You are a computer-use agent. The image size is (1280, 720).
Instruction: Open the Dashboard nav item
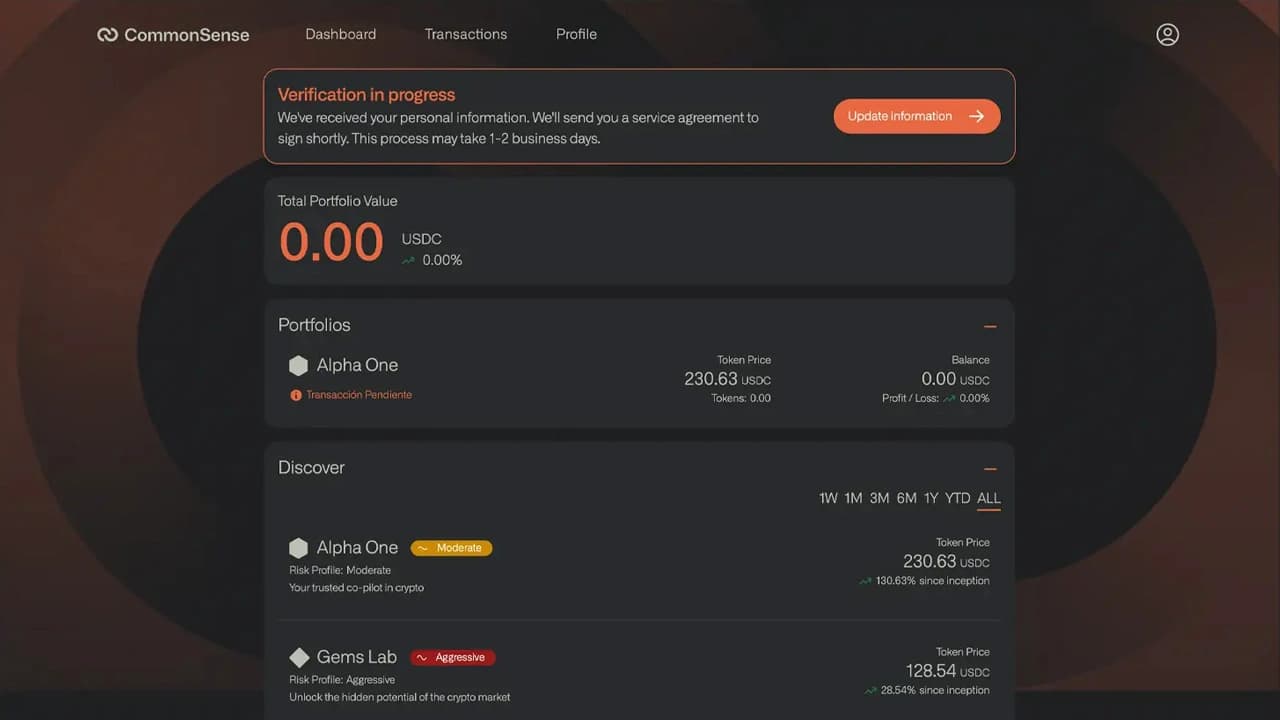point(341,34)
